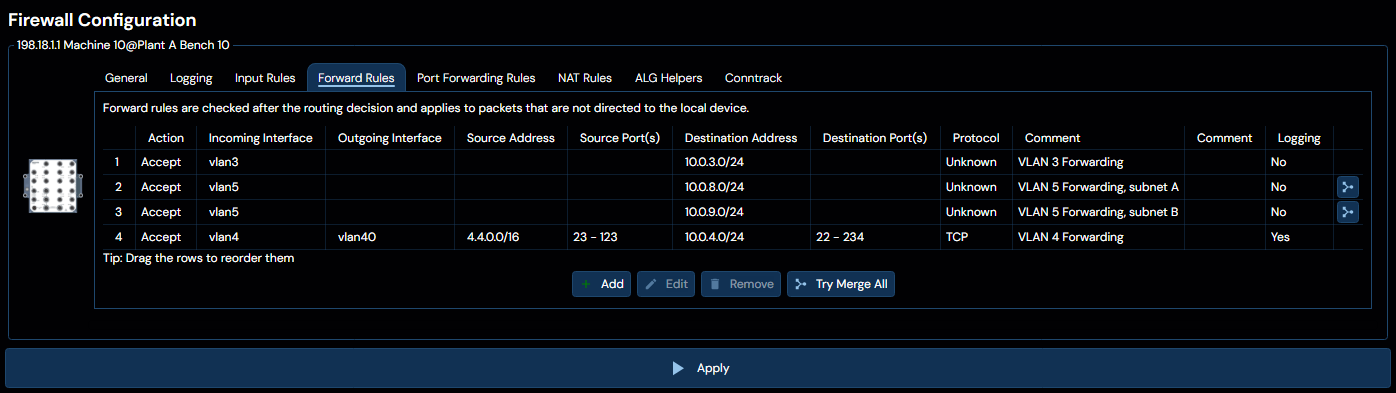
Task: Open the NAT Rules tab
Action: pos(585,78)
